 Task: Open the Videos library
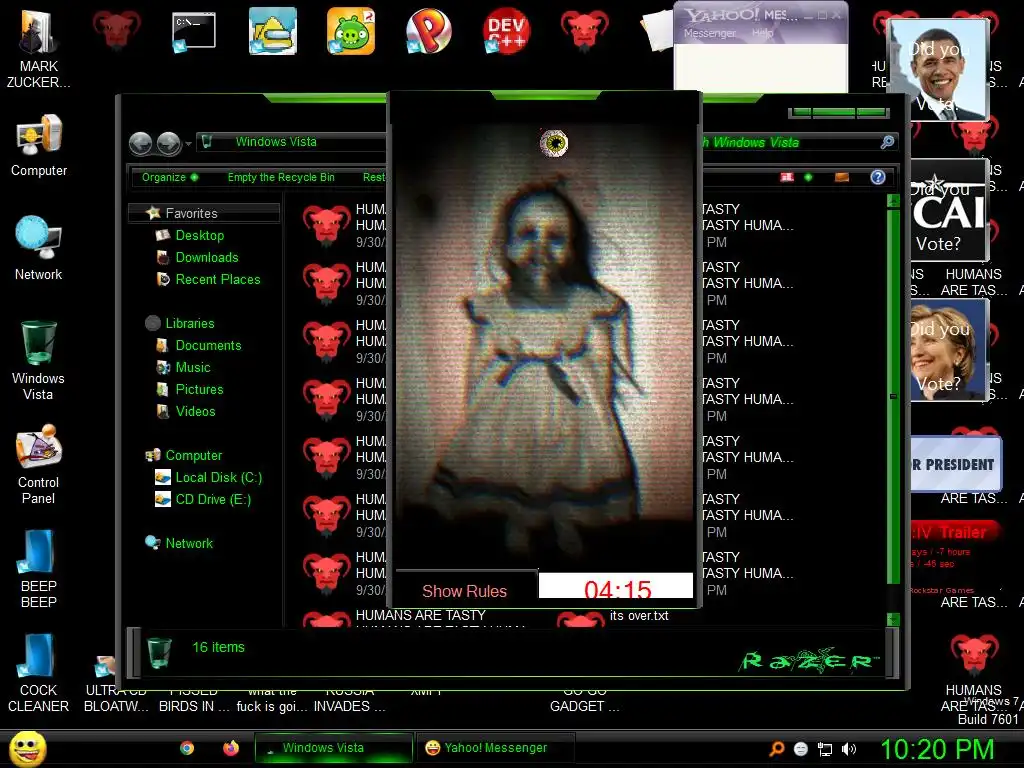point(195,411)
